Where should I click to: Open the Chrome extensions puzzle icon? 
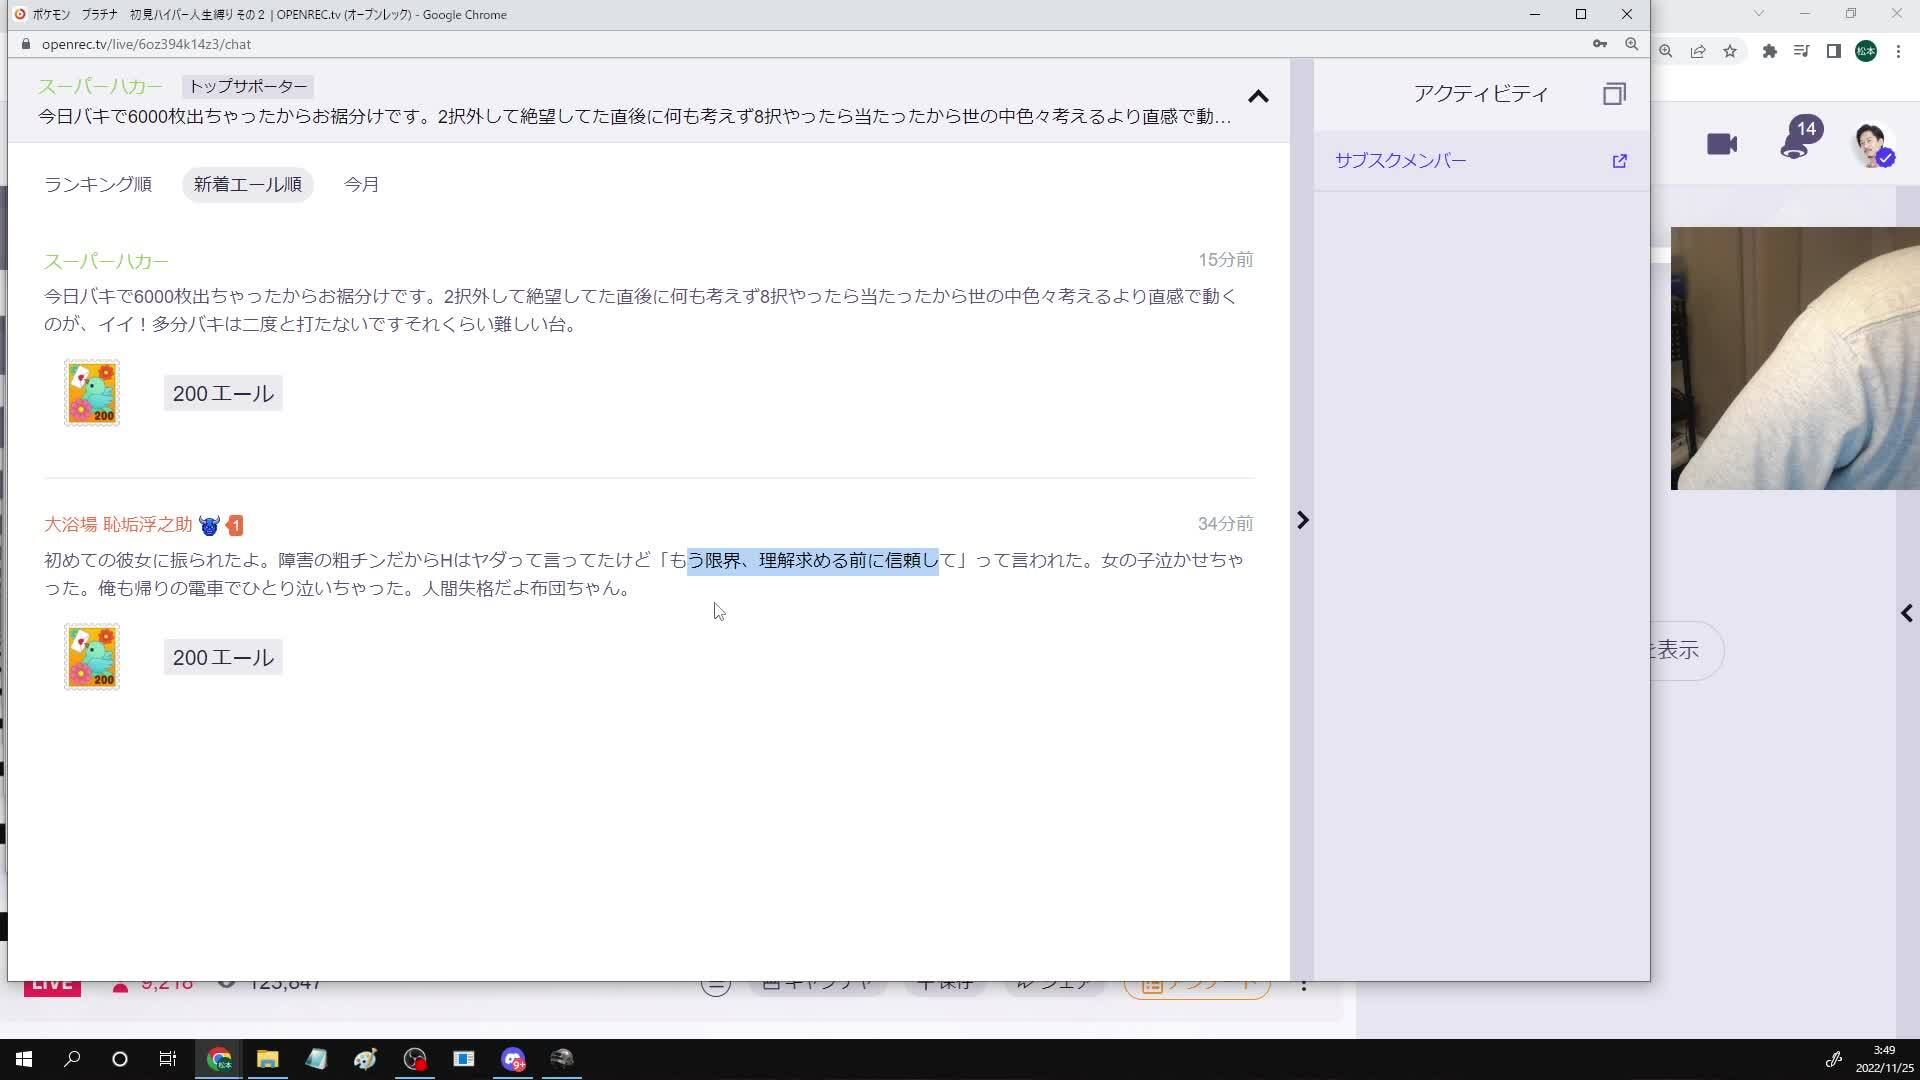[1769, 50]
